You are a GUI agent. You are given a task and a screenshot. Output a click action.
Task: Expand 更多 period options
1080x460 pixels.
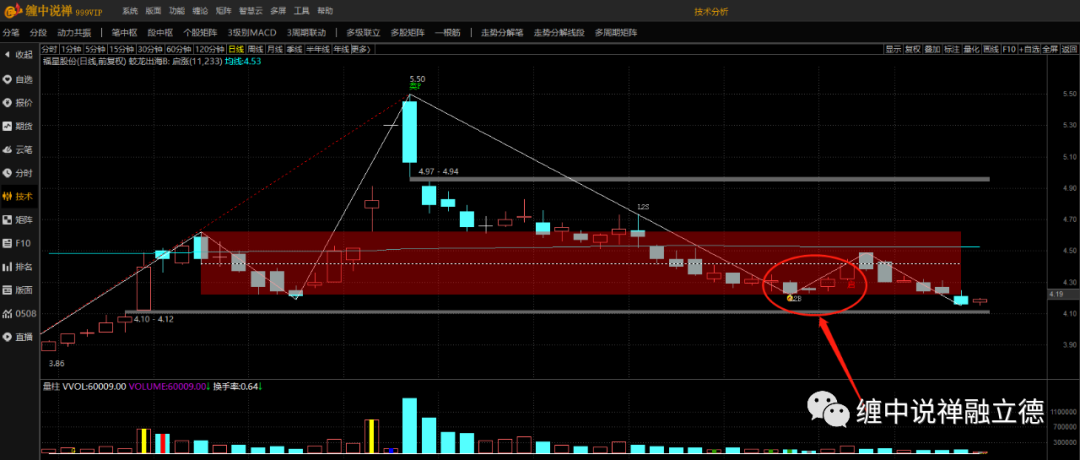tap(361, 49)
